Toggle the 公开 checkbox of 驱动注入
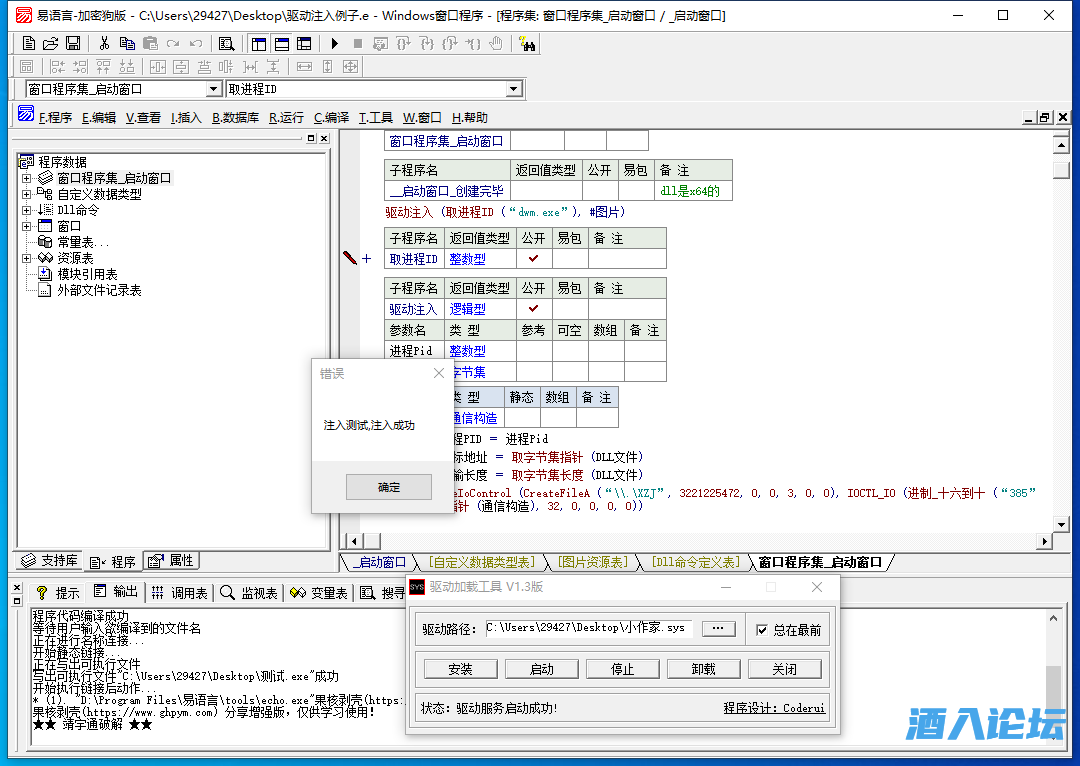Image resolution: width=1080 pixels, height=766 pixels. pos(533,308)
